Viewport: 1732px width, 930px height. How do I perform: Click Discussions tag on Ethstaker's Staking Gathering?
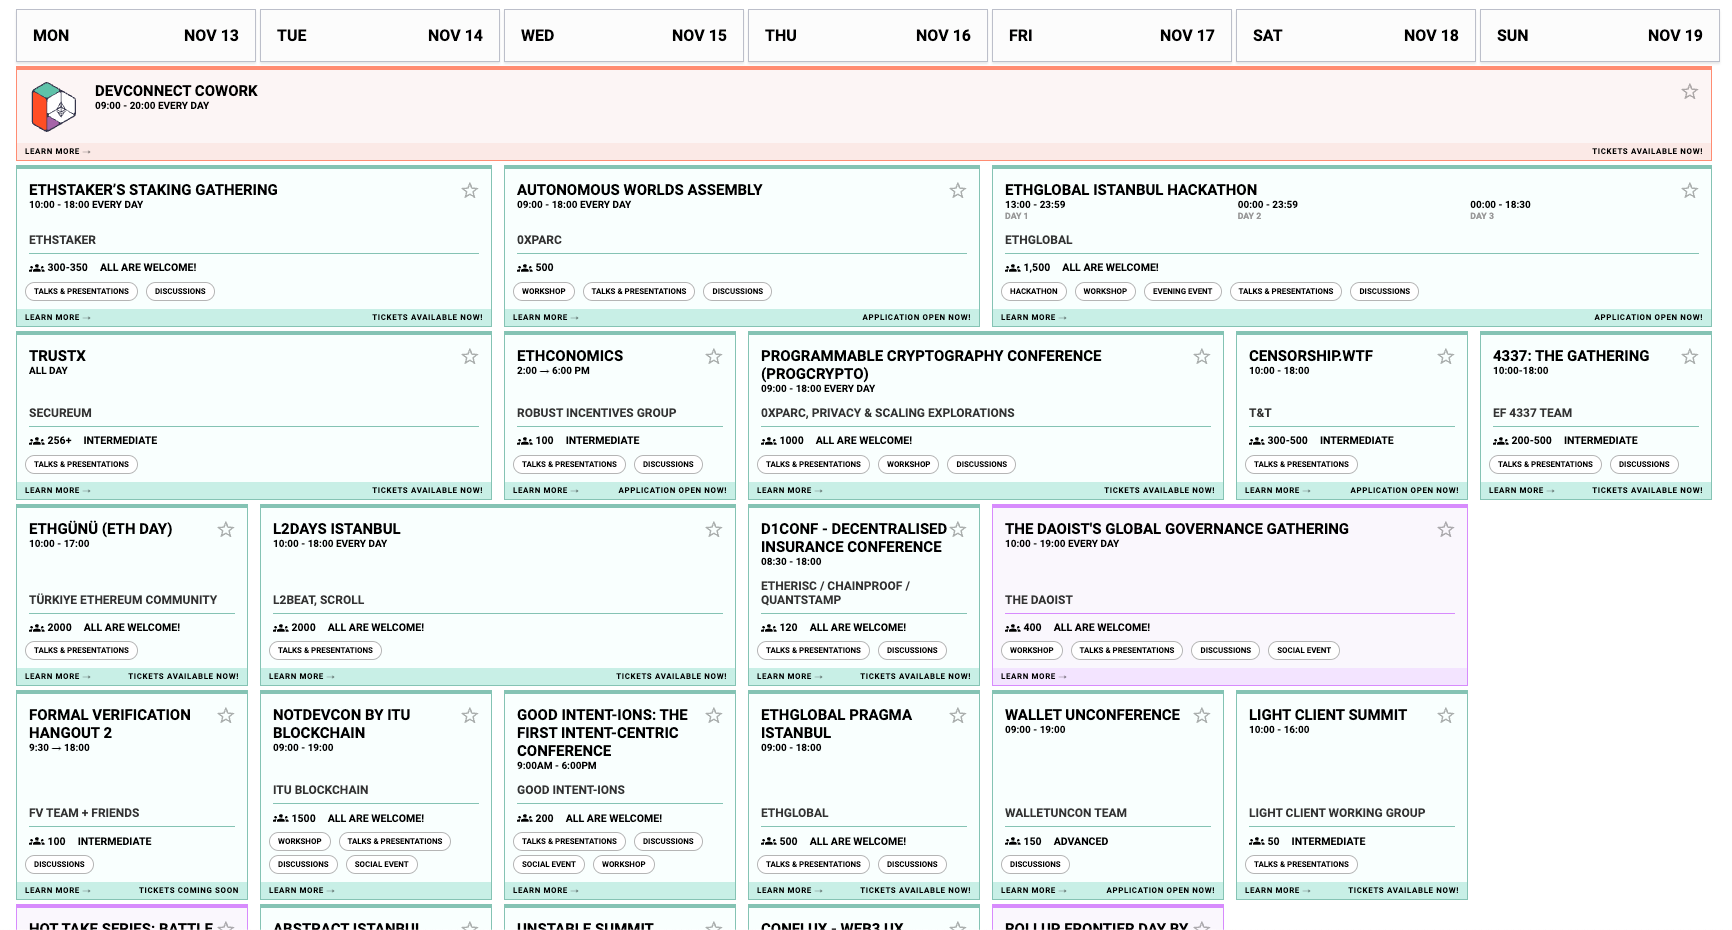click(180, 292)
